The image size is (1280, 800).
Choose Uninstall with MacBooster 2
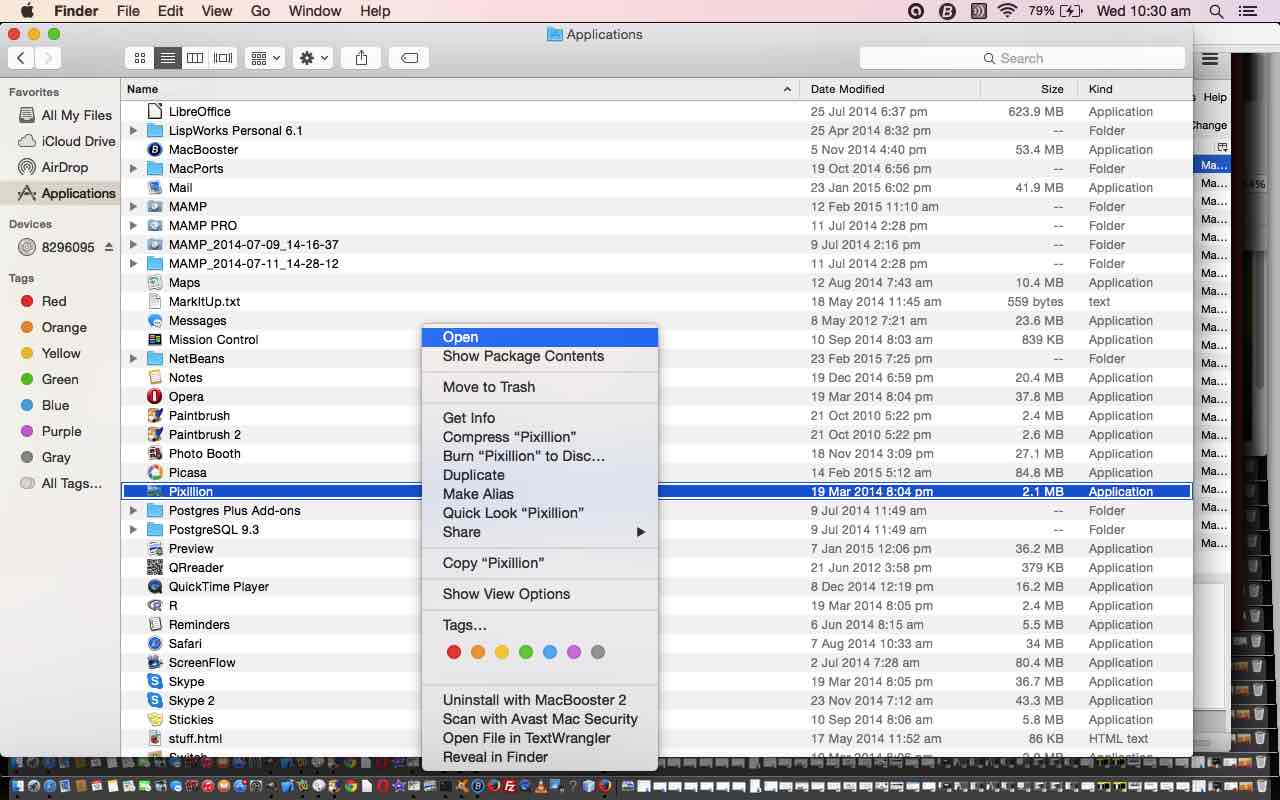539,700
